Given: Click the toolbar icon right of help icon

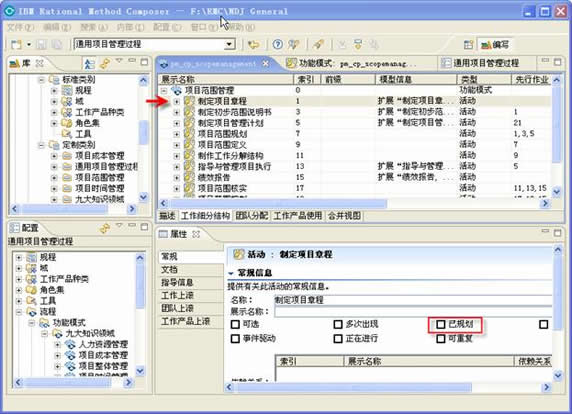Looking at the screenshot, I should (x=293, y=45).
